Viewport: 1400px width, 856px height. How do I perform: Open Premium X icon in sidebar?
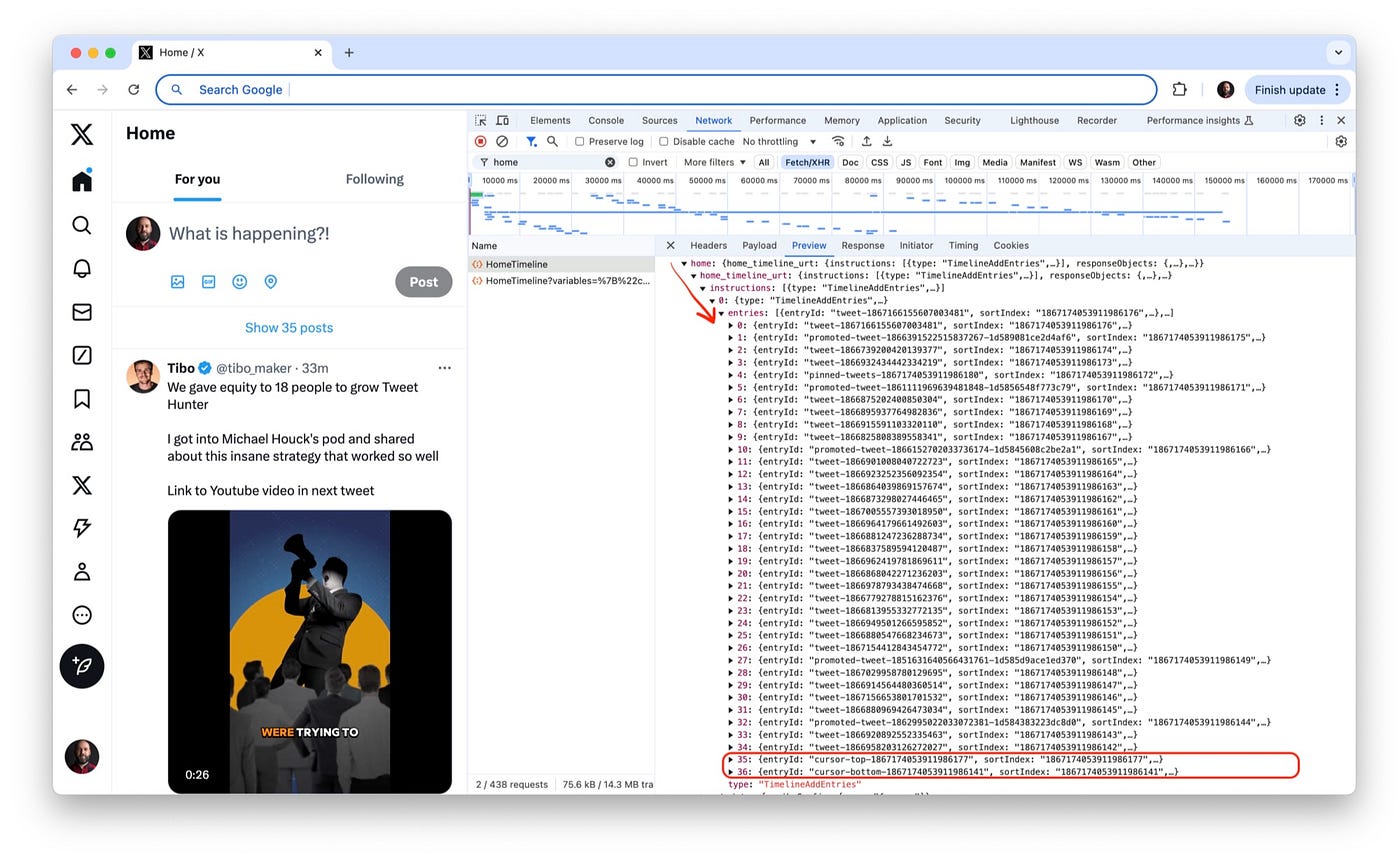[x=82, y=486]
